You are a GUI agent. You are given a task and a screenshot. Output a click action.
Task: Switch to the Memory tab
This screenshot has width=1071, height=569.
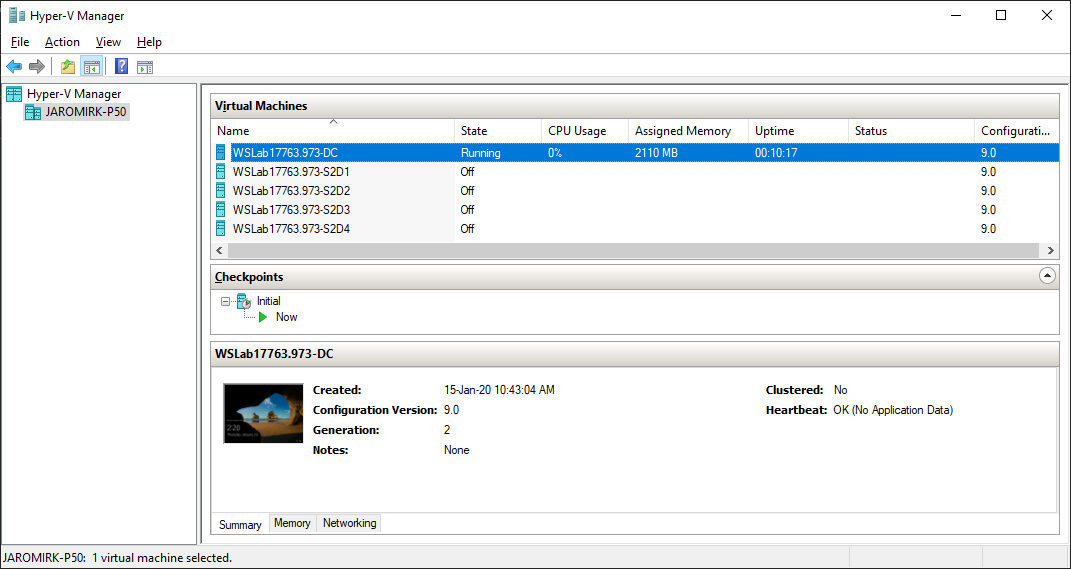pos(292,523)
